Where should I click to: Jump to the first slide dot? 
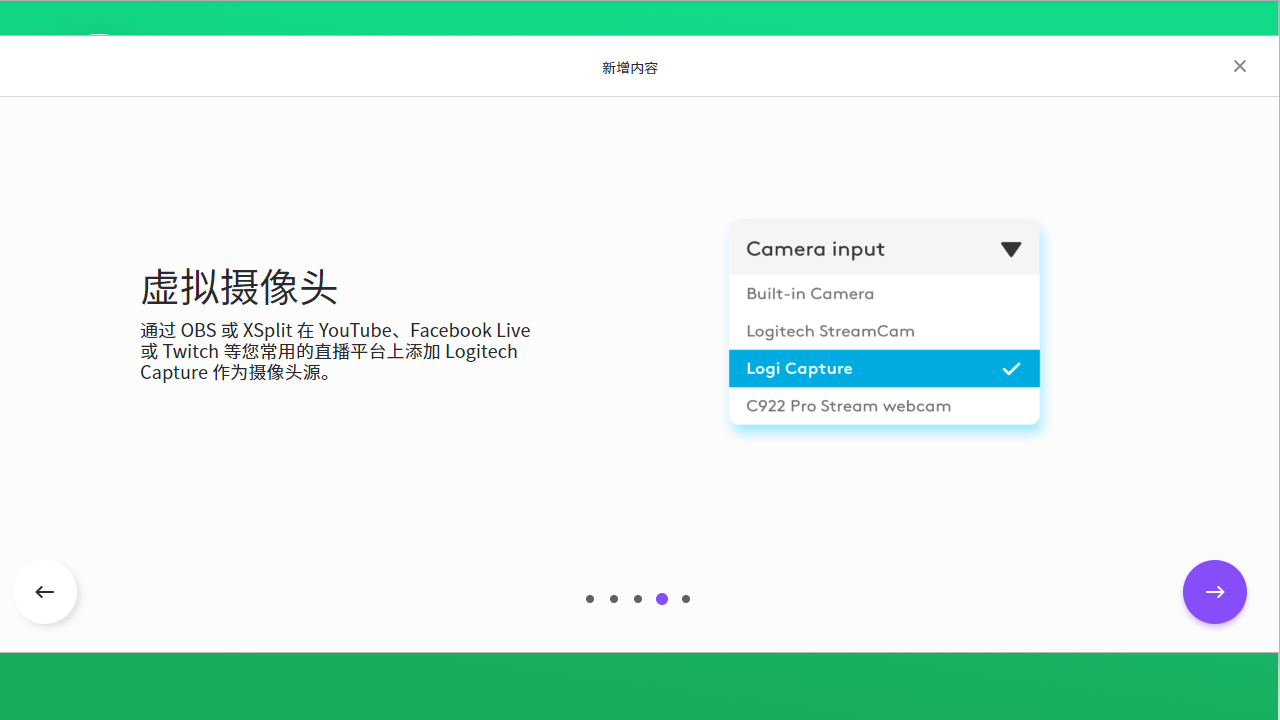click(x=590, y=599)
